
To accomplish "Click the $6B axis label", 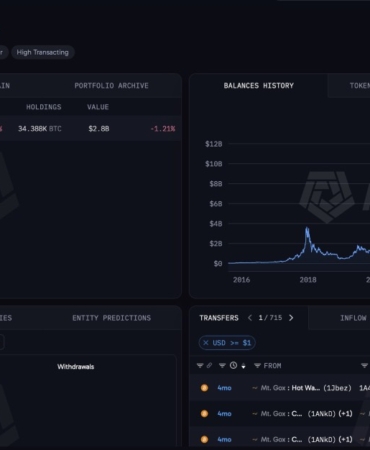I will (216, 204).
